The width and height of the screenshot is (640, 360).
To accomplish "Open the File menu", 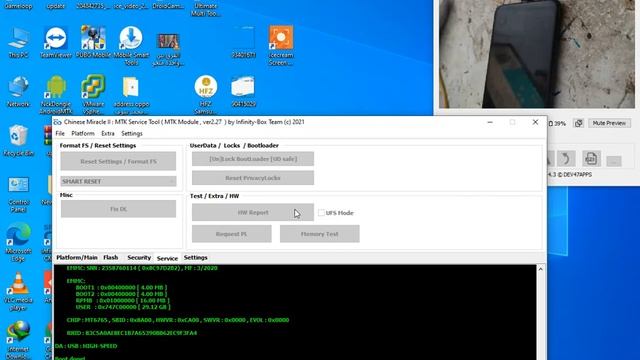I will (60, 133).
